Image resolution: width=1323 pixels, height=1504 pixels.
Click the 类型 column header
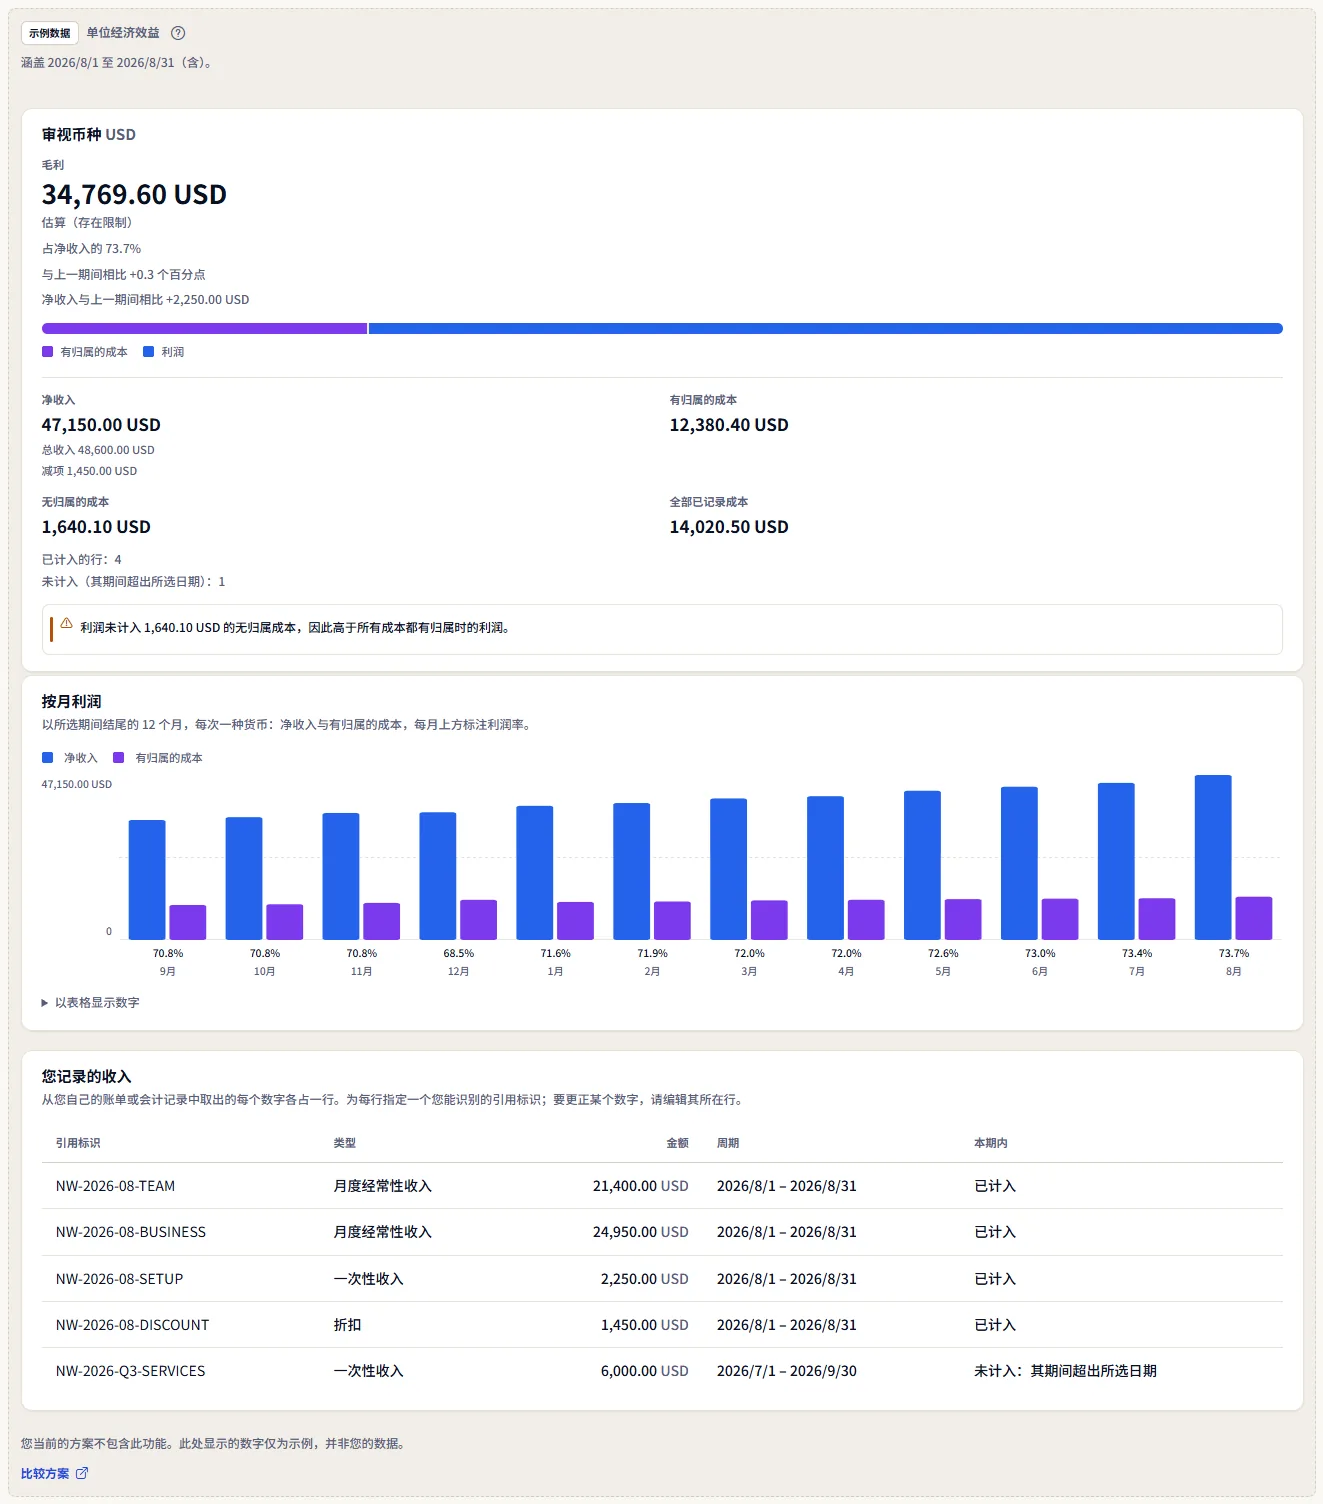coord(345,1143)
